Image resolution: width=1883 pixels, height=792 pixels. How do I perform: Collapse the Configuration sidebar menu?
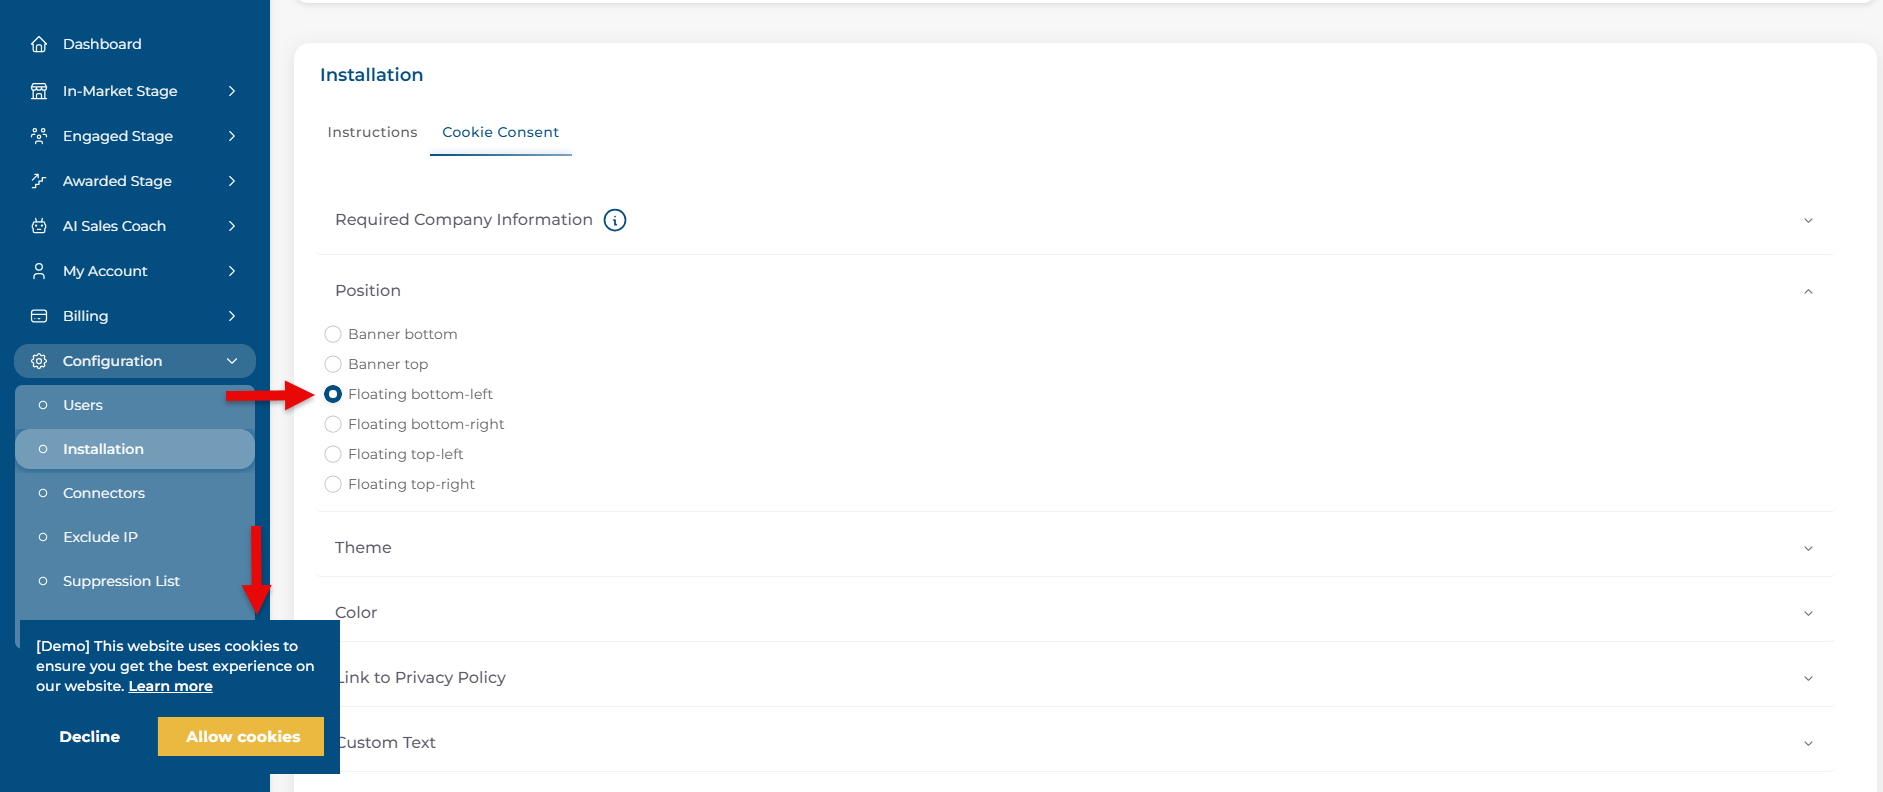click(232, 361)
